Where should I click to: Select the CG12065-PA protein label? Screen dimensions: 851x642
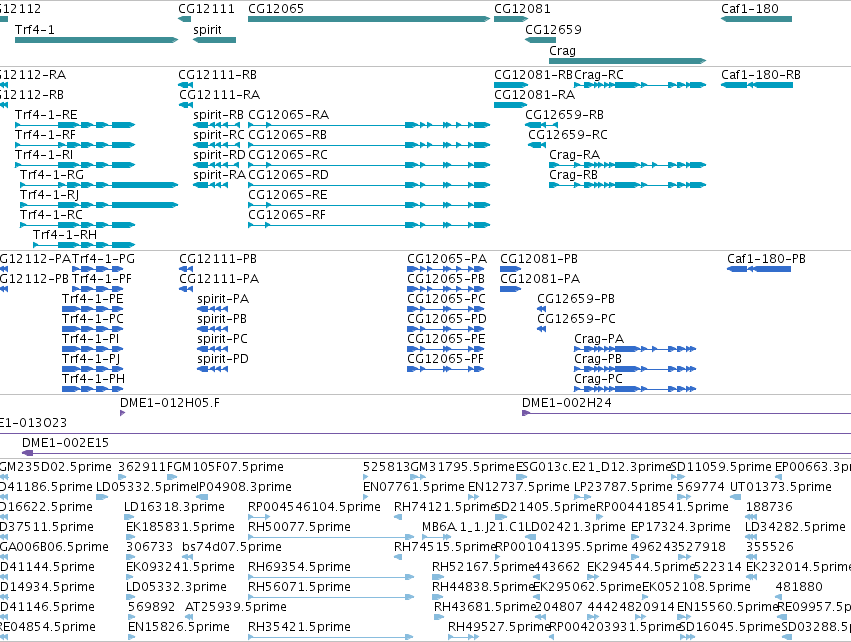pyautogui.click(x=447, y=259)
